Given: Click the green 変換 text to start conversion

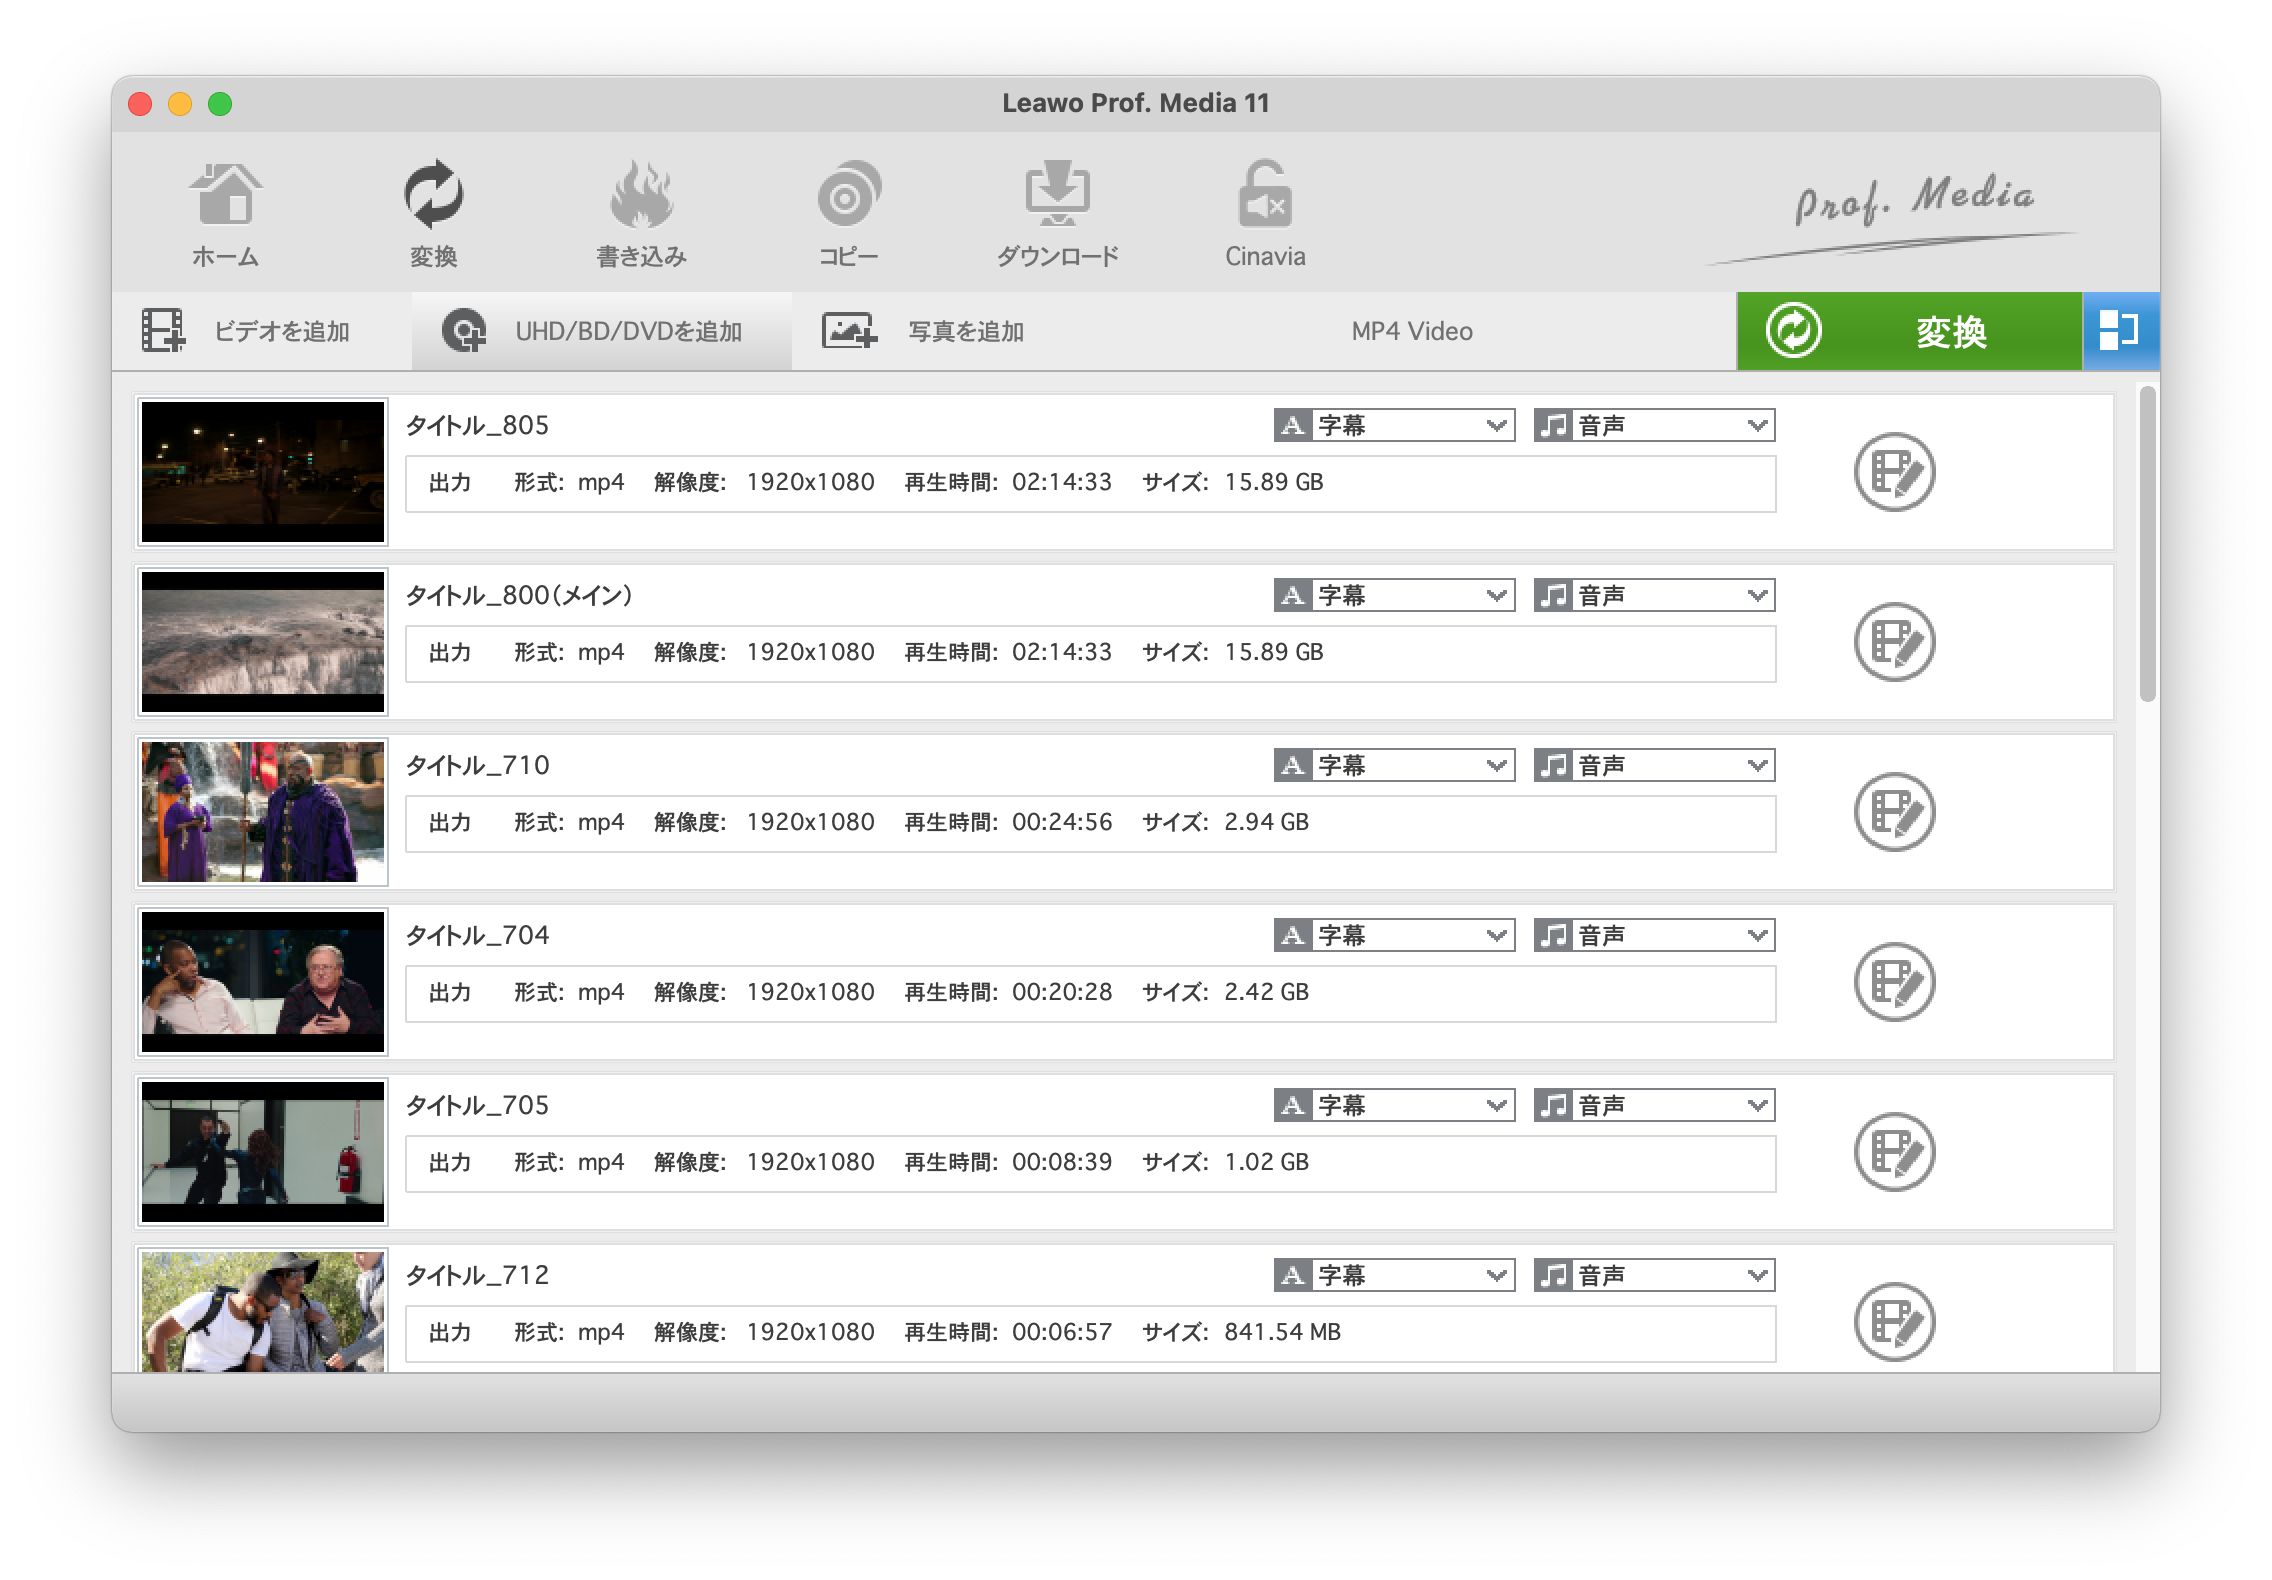Looking at the screenshot, I should pos(1951,331).
